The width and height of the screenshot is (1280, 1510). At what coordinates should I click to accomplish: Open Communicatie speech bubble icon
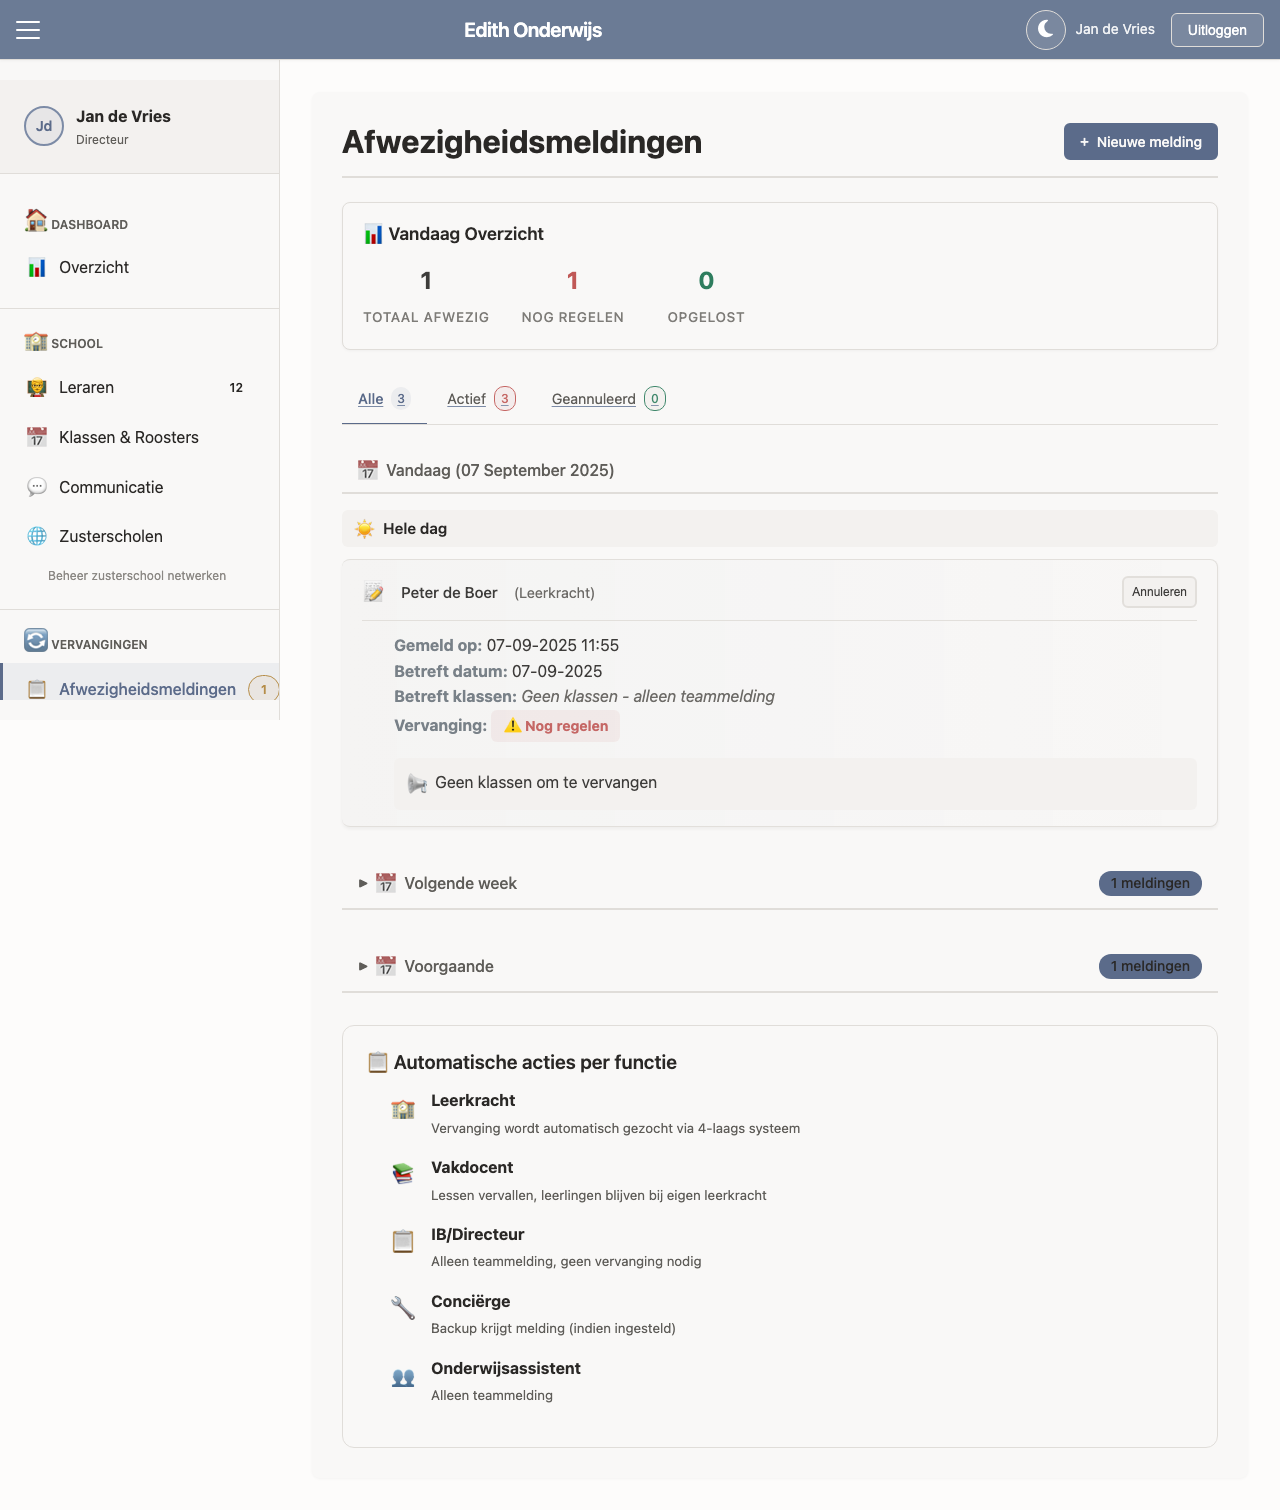tap(37, 487)
